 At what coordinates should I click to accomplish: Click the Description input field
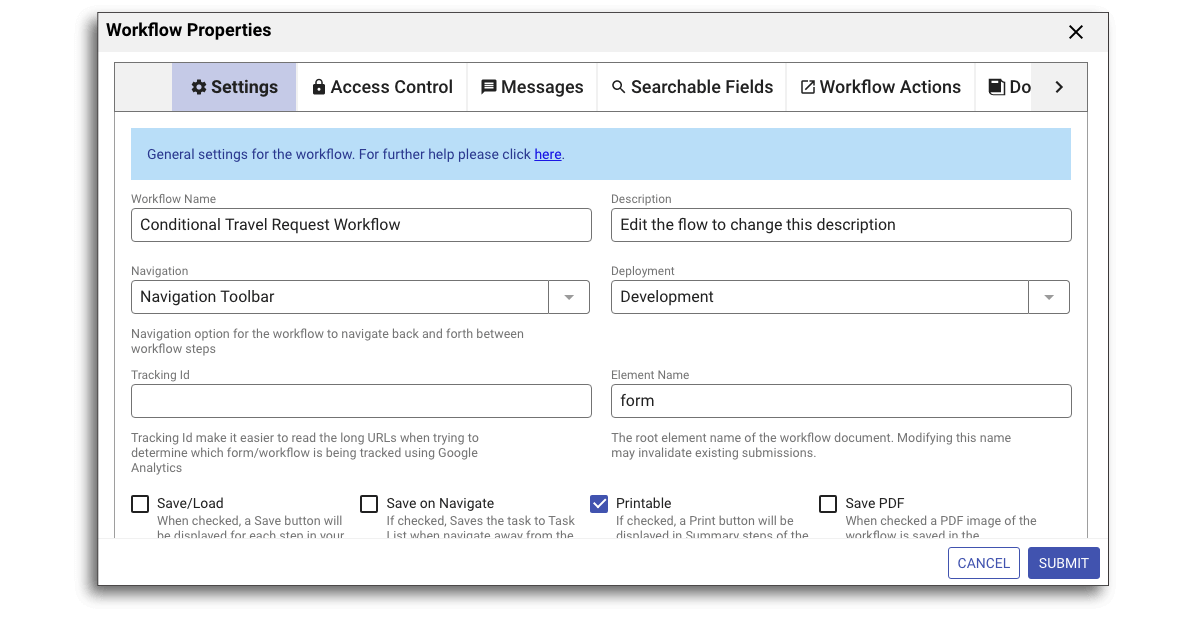click(841, 225)
